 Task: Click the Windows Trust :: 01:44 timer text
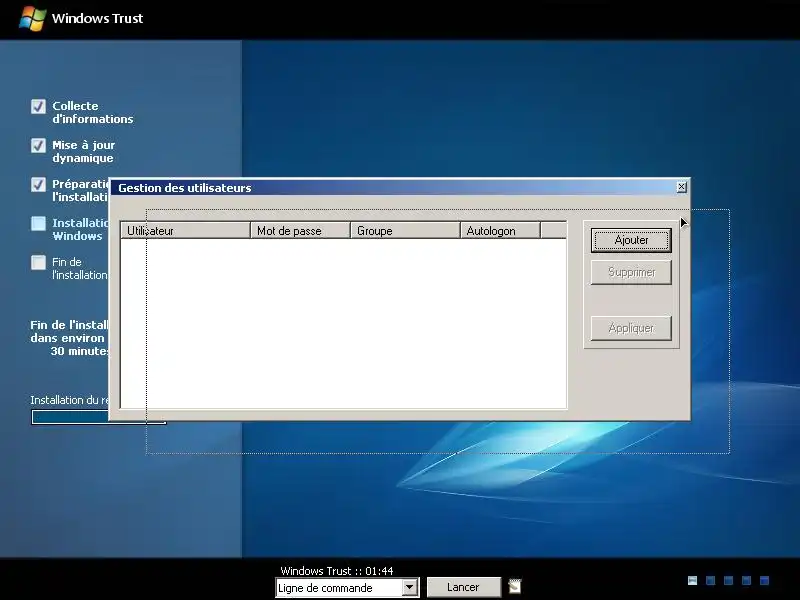point(337,571)
